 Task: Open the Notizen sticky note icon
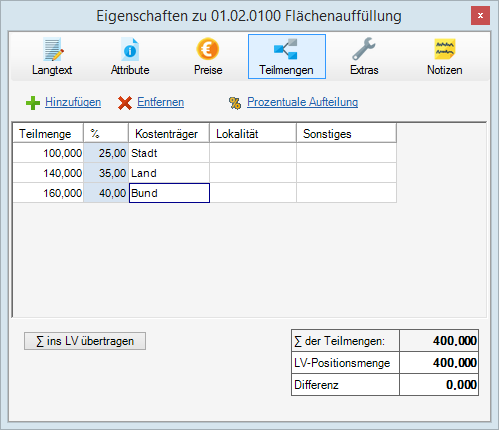pyautogui.click(x=445, y=49)
